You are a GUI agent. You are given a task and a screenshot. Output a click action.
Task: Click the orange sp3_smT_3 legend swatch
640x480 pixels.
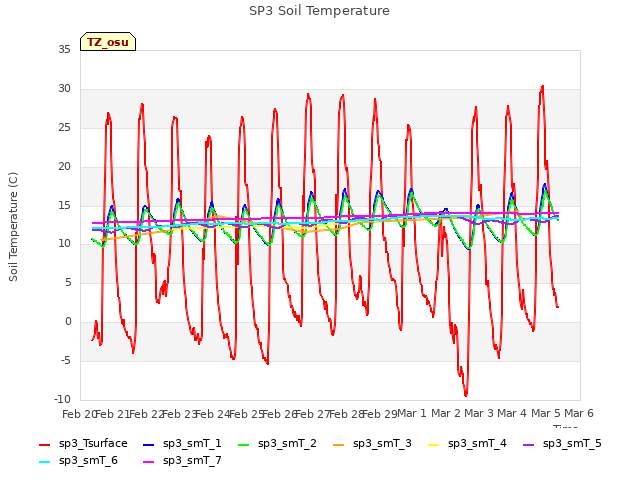(339, 445)
